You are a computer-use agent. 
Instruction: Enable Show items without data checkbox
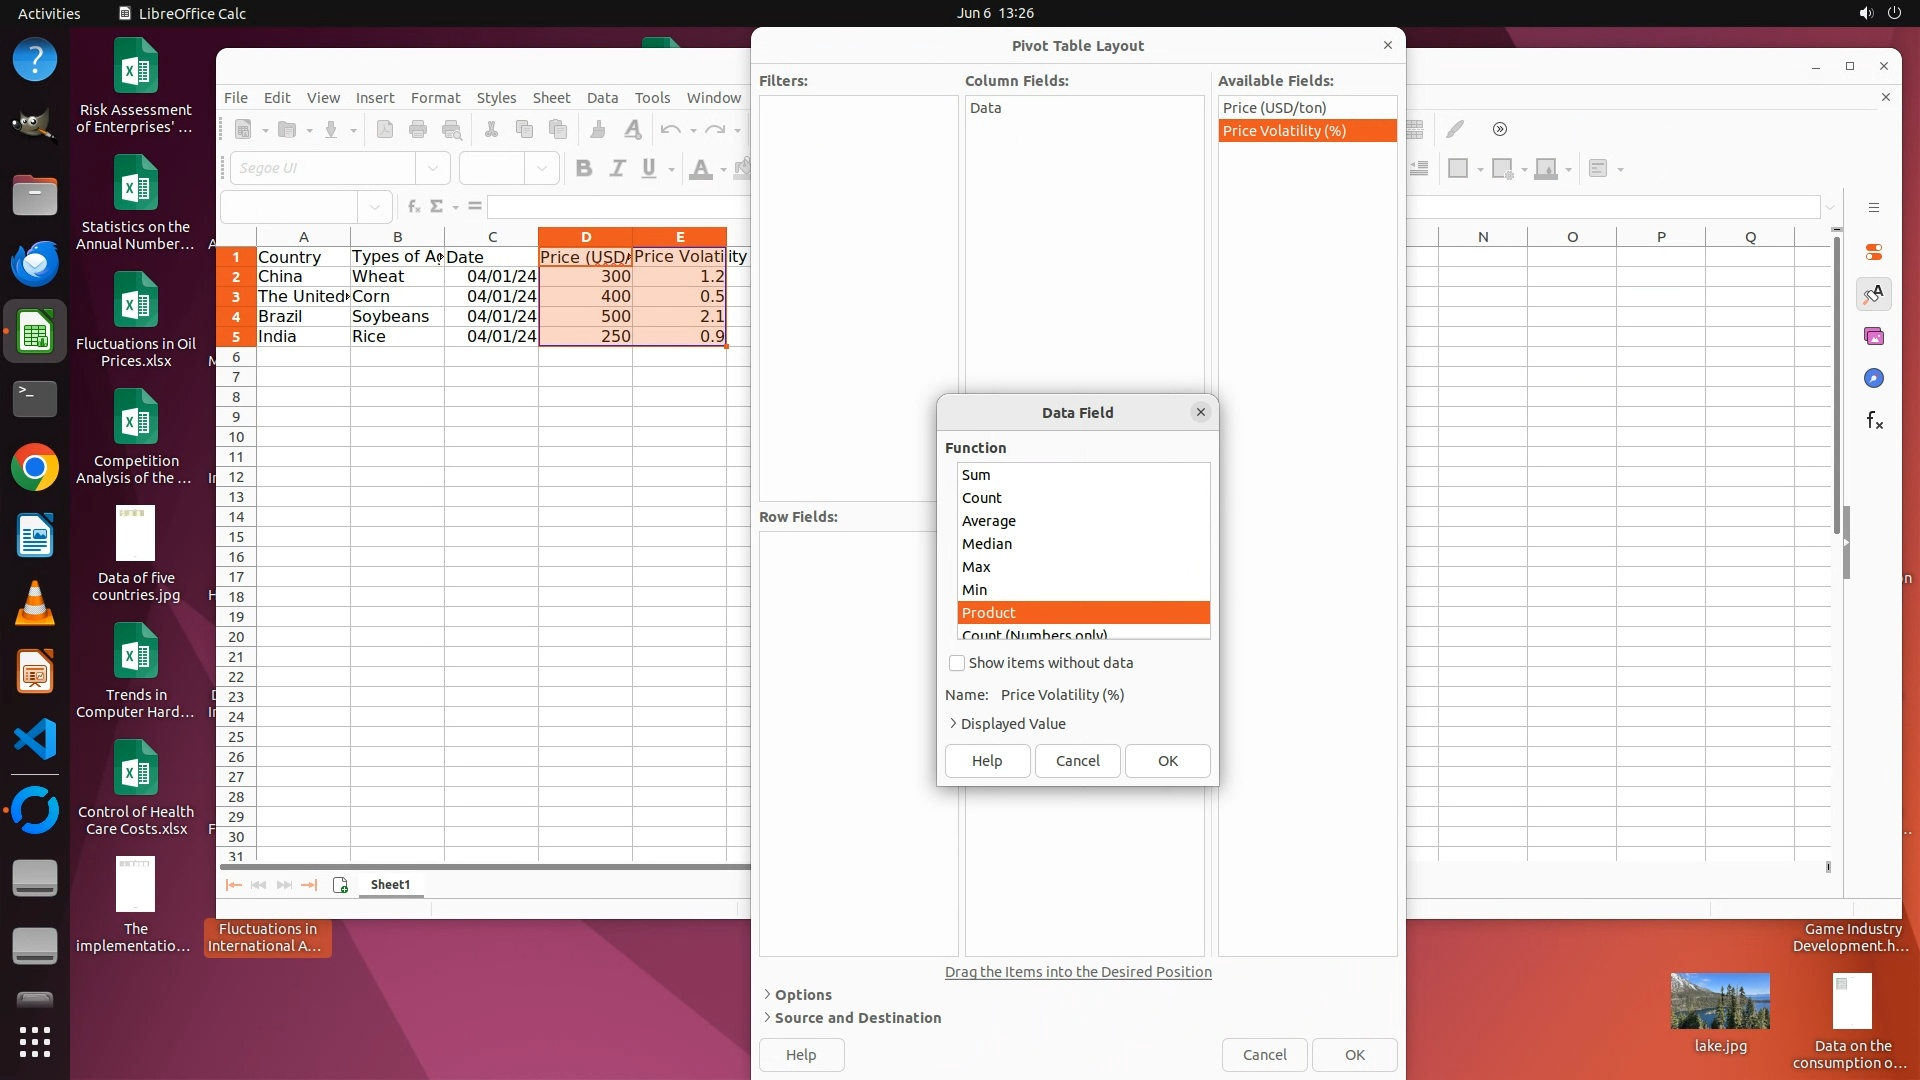pyautogui.click(x=957, y=663)
